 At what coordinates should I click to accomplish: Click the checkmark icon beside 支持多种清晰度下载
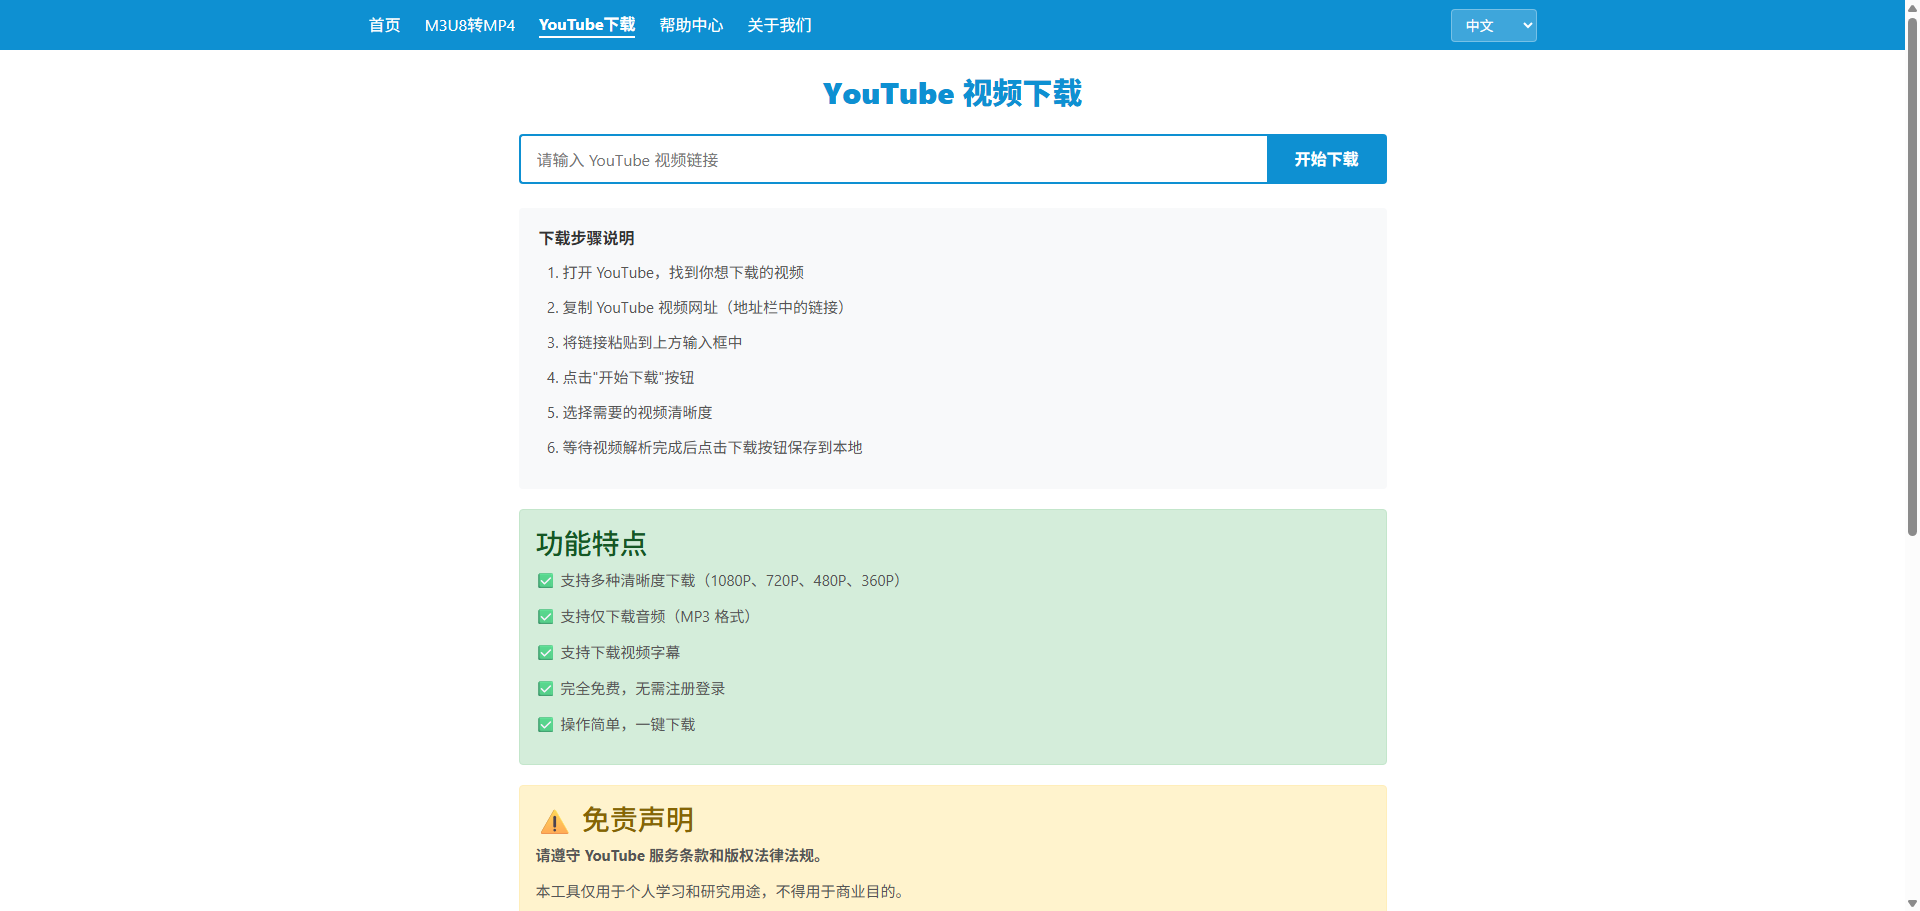coord(545,580)
